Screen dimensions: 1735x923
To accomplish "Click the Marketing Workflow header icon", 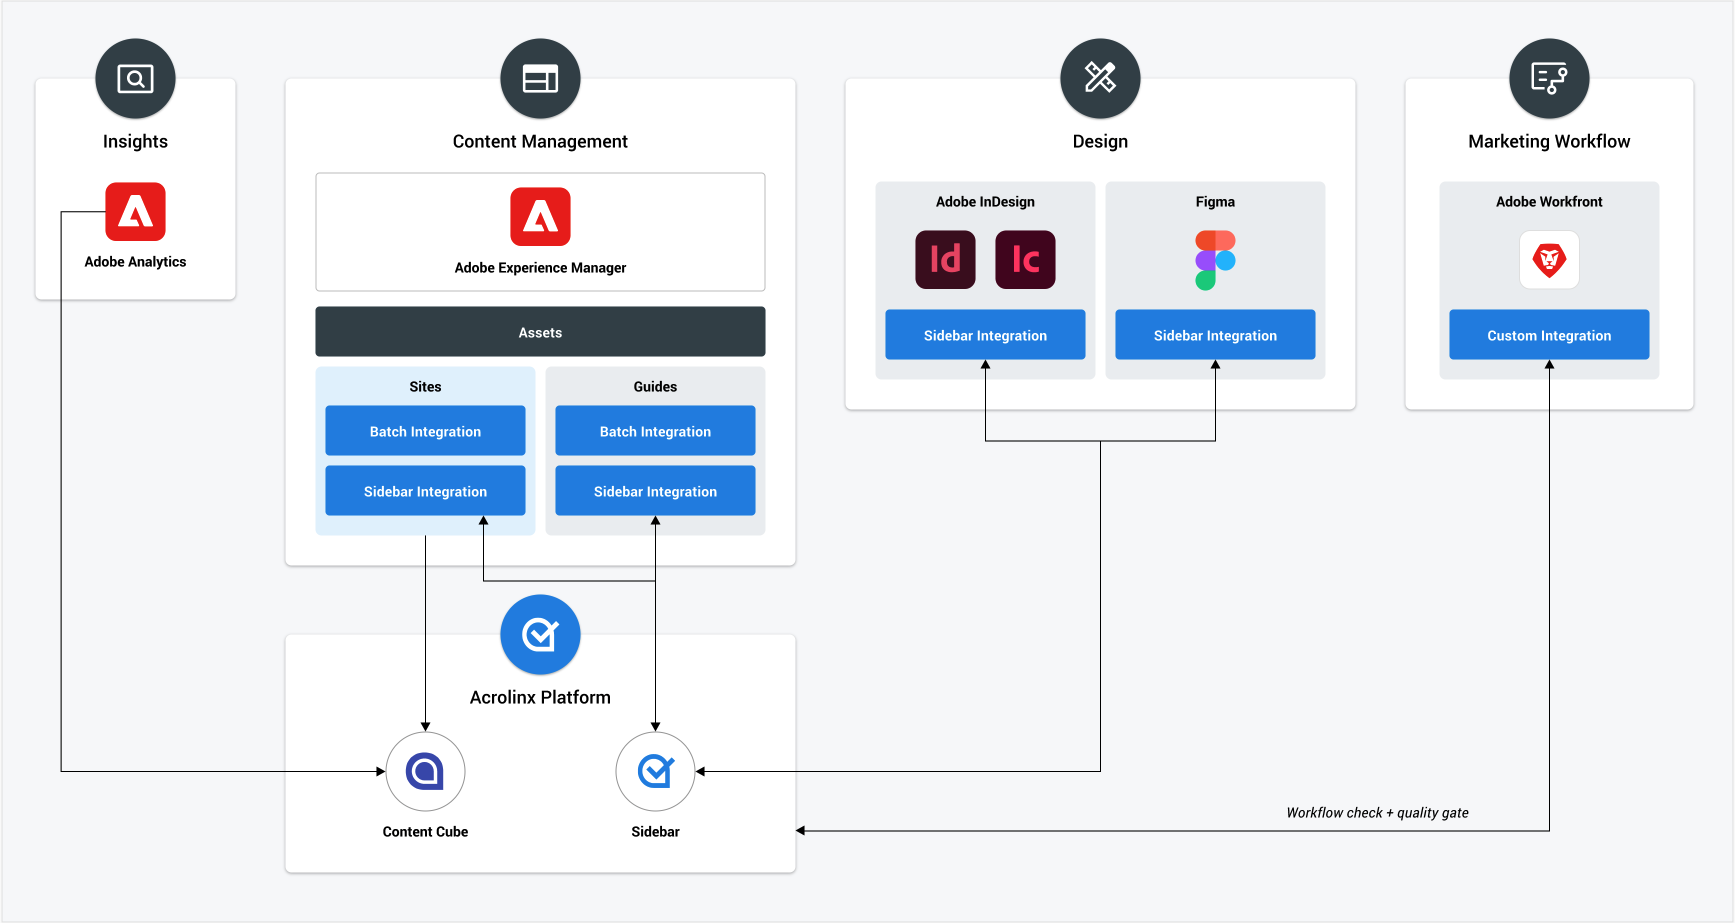I will click(x=1549, y=79).
